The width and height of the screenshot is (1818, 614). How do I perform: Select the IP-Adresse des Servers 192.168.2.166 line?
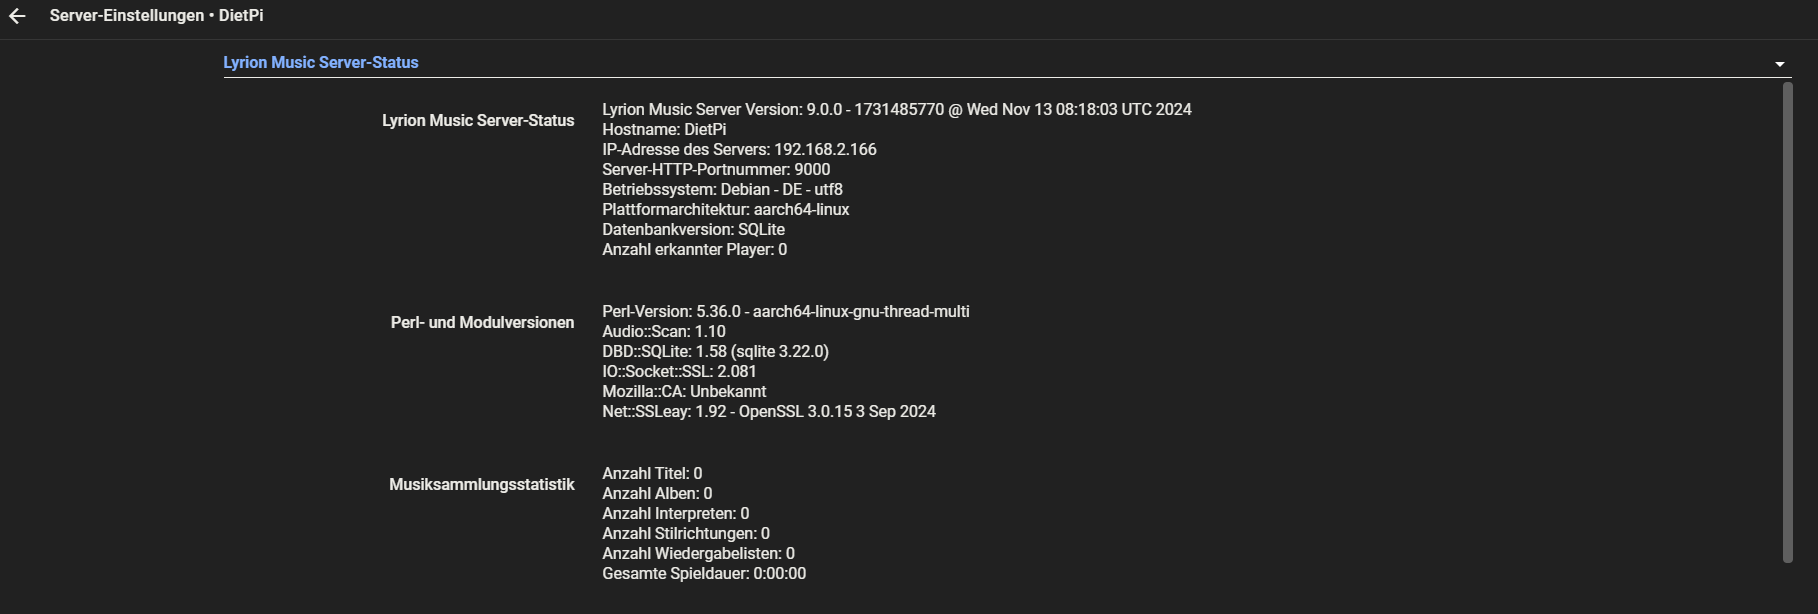coord(739,150)
